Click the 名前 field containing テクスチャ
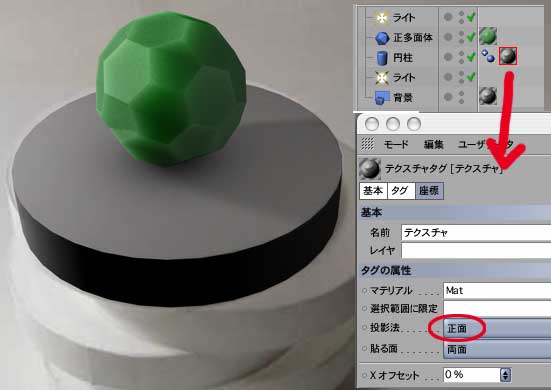The width and height of the screenshot is (551, 390). click(x=476, y=233)
